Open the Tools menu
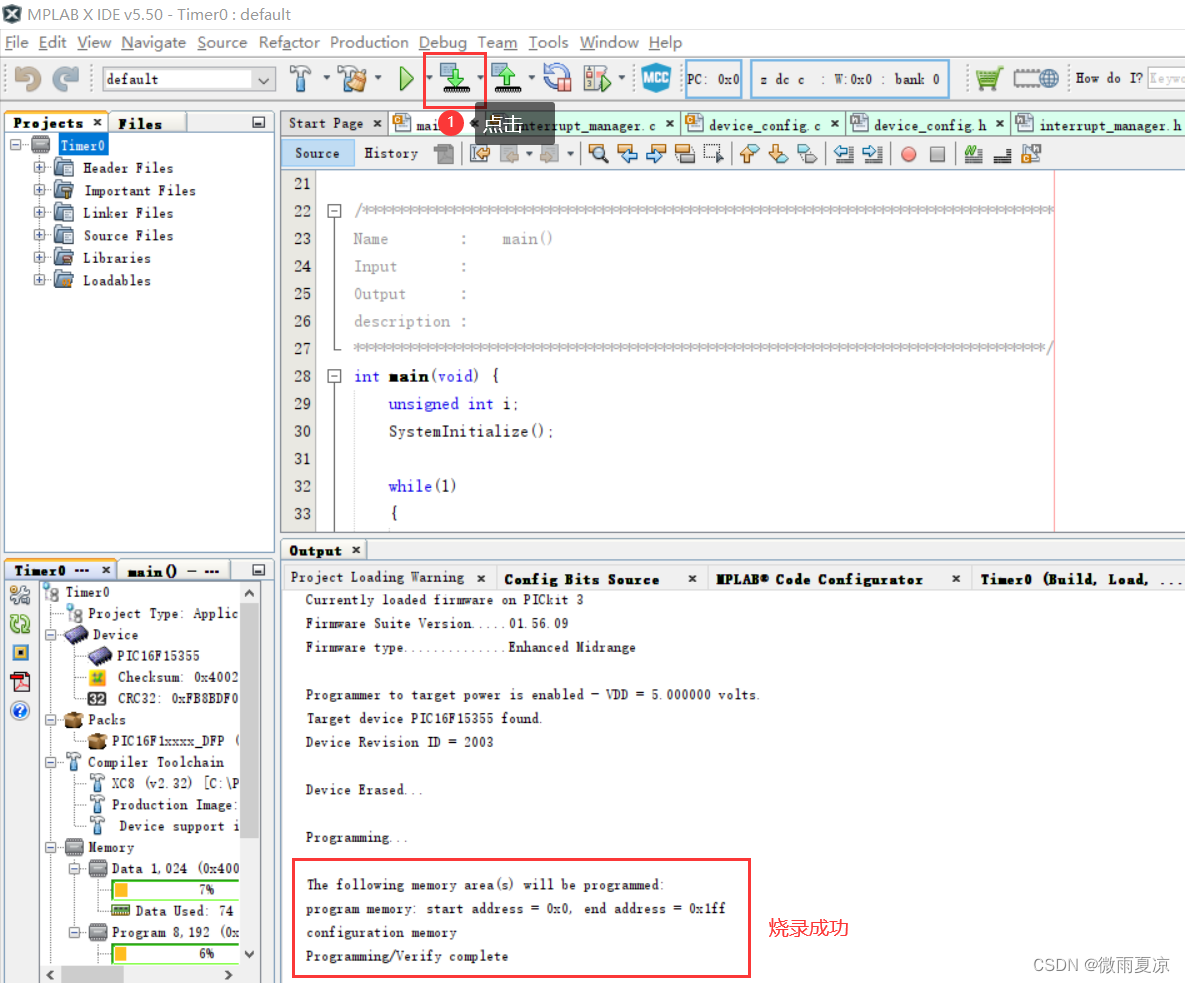The image size is (1185, 983). tap(548, 42)
